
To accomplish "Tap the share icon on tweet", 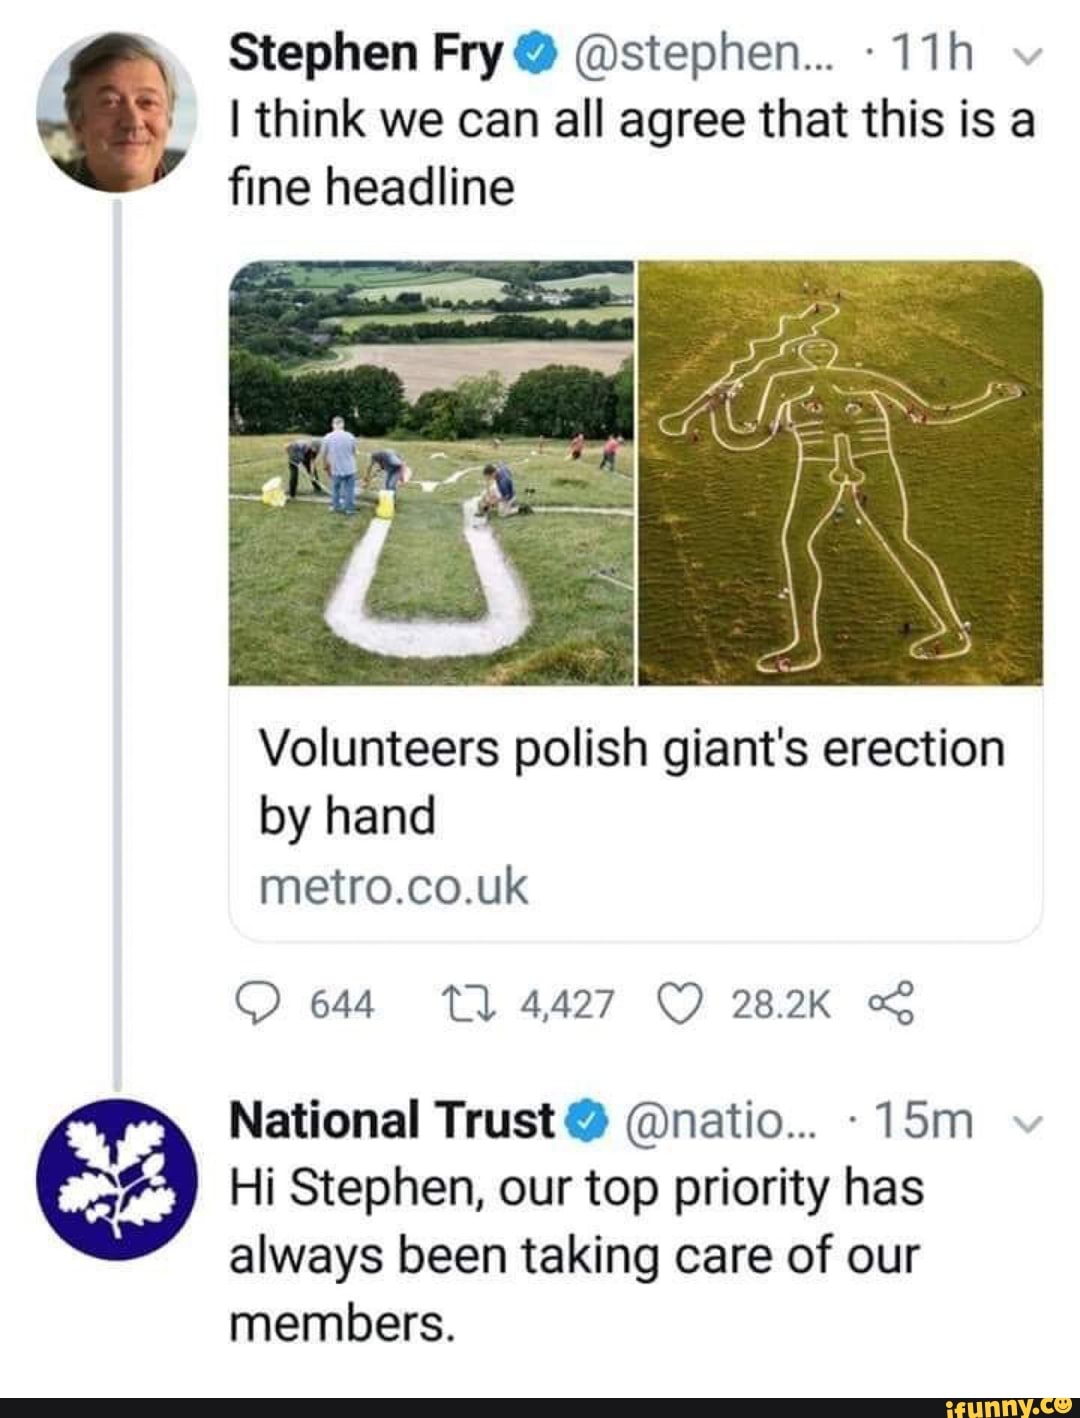I will coord(891,1003).
